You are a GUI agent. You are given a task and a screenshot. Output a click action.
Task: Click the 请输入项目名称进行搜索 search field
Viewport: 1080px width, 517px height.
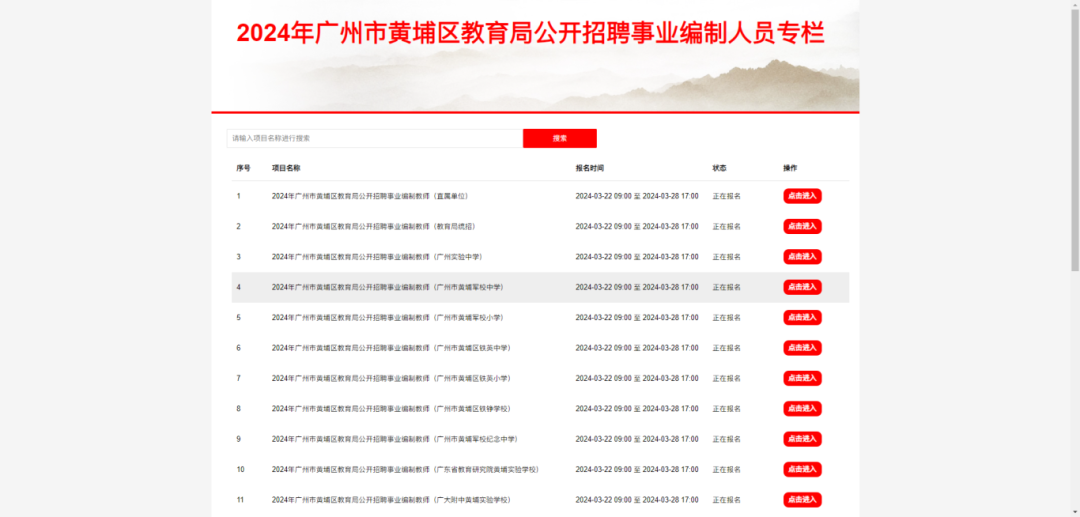[x=375, y=138]
